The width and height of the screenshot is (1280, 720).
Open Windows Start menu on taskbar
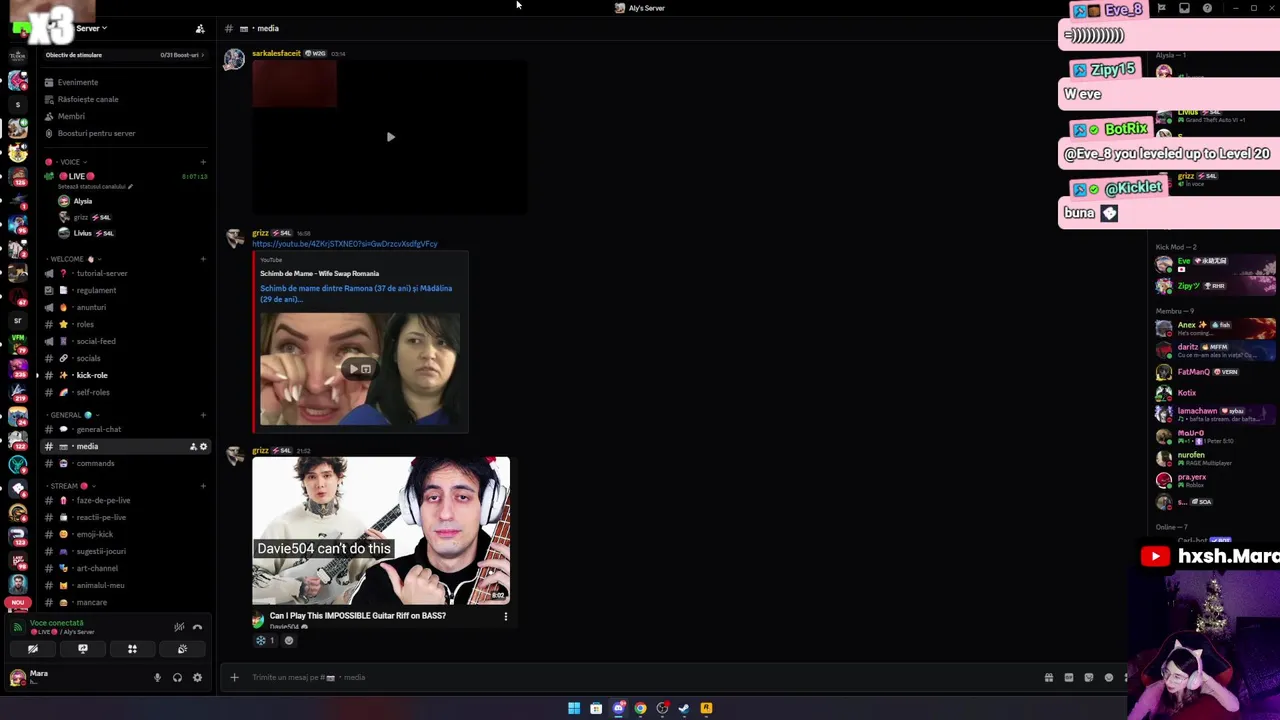[x=574, y=708]
